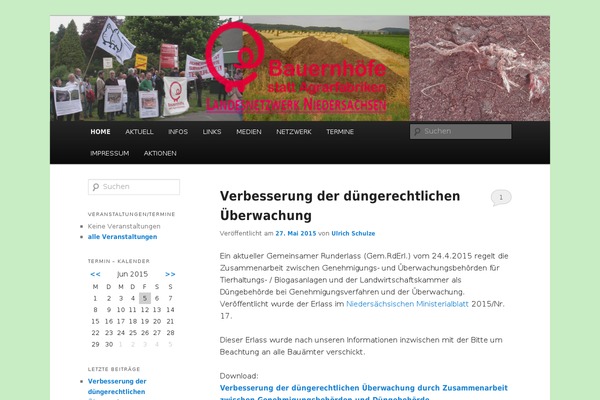Select day 30 in calendar
Screen dimensions: 600x400
tap(109, 344)
